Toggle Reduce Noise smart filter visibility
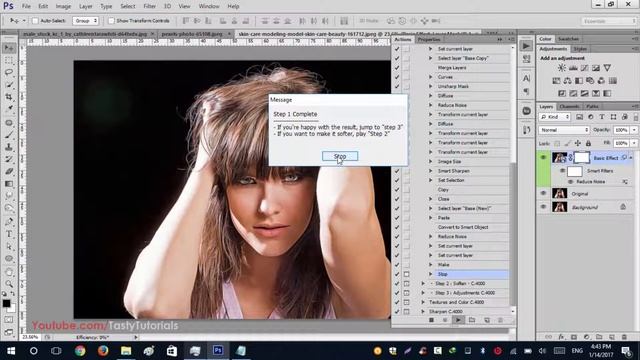The height and width of the screenshot is (360, 640). coord(571,182)
